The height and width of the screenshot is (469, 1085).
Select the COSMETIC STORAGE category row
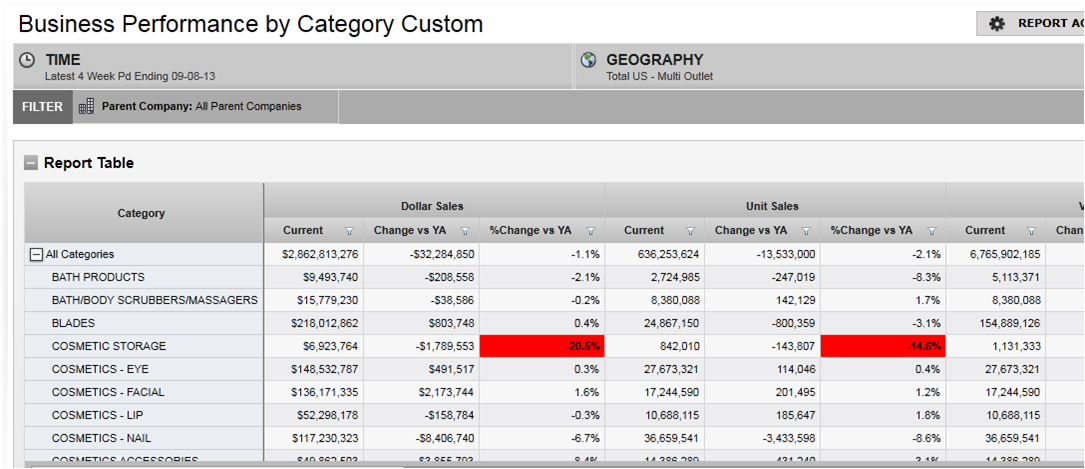(x=109, y=346)
